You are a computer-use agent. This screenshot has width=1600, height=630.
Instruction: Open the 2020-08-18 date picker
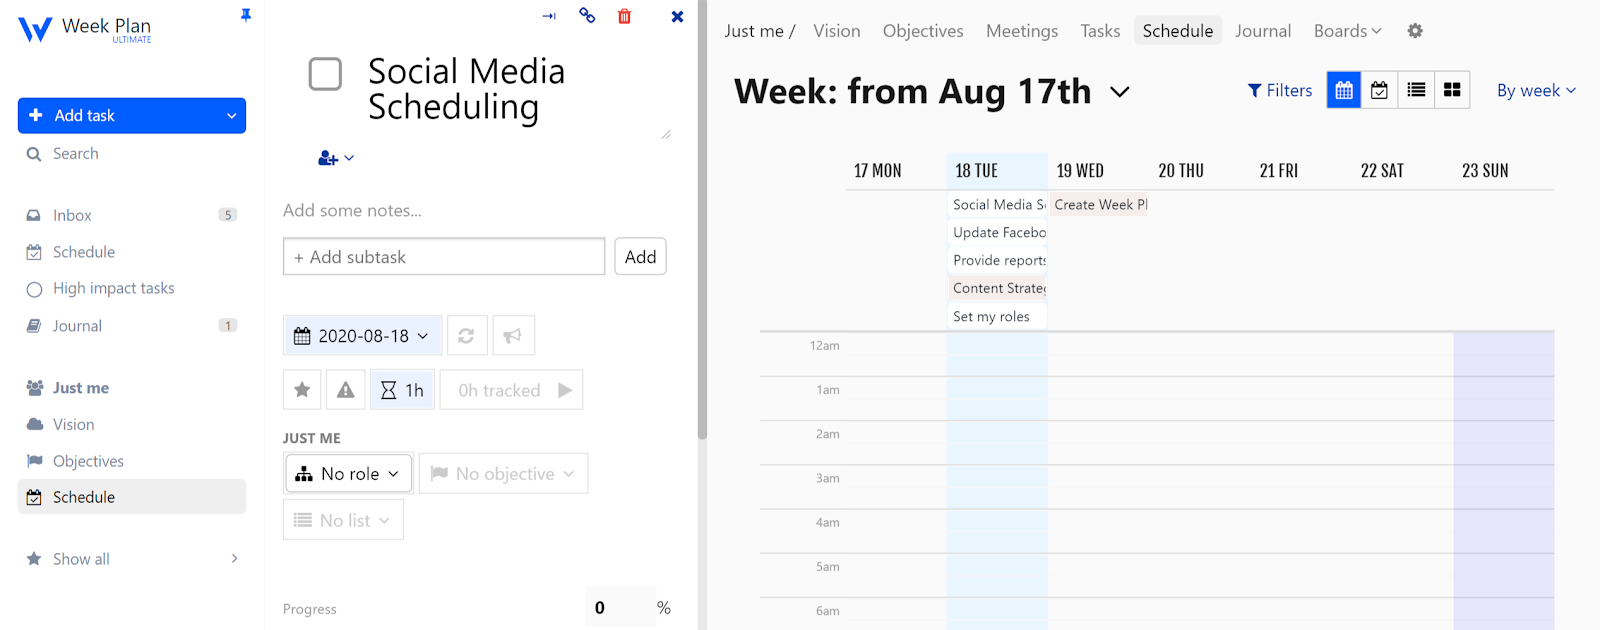click(362, 336)
